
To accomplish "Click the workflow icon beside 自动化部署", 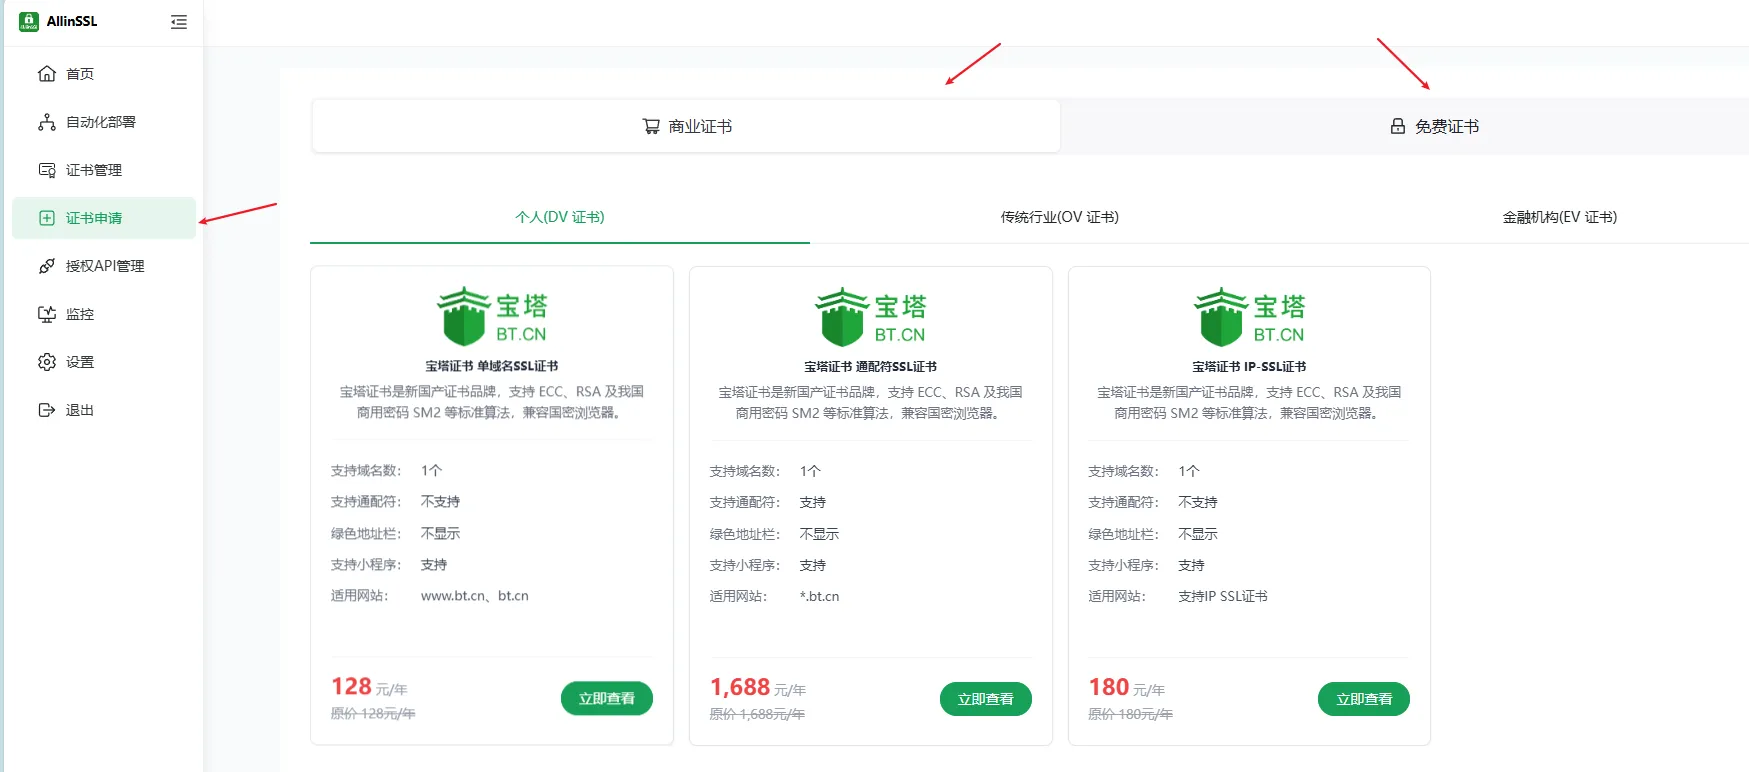I will pos(47,122).
